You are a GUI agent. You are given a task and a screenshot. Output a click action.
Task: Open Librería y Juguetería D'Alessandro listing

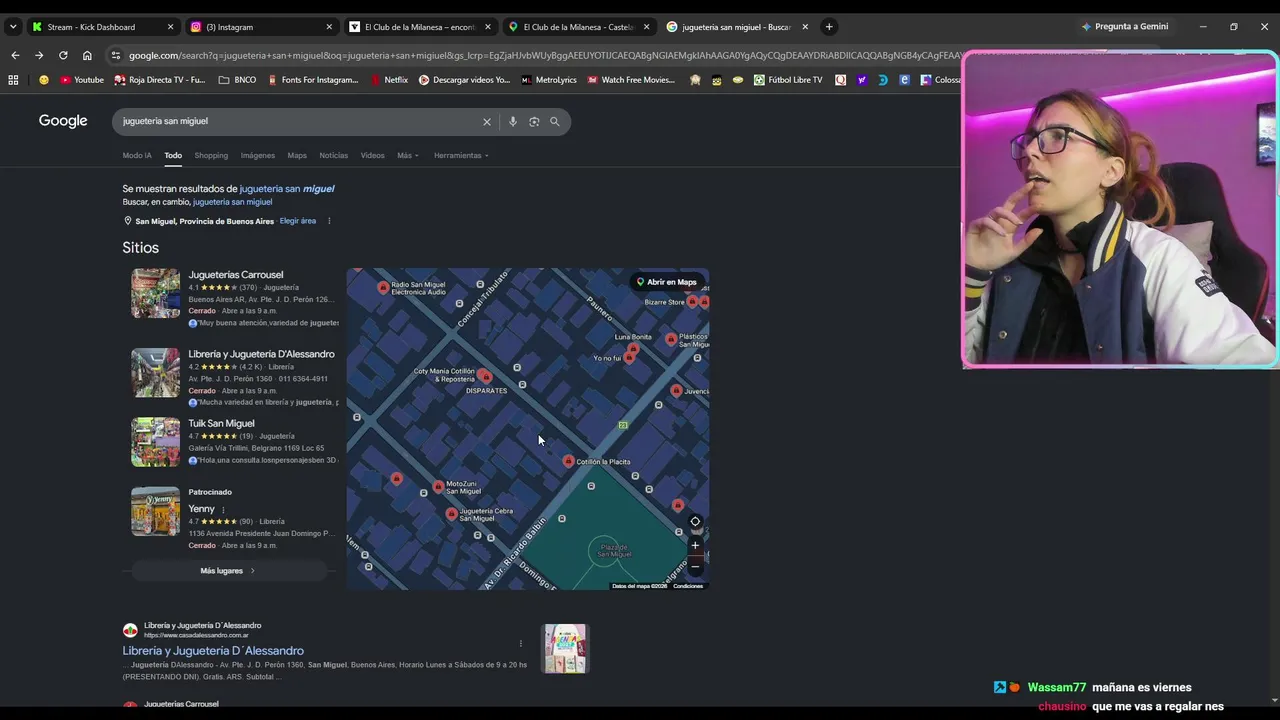point(261,354)
